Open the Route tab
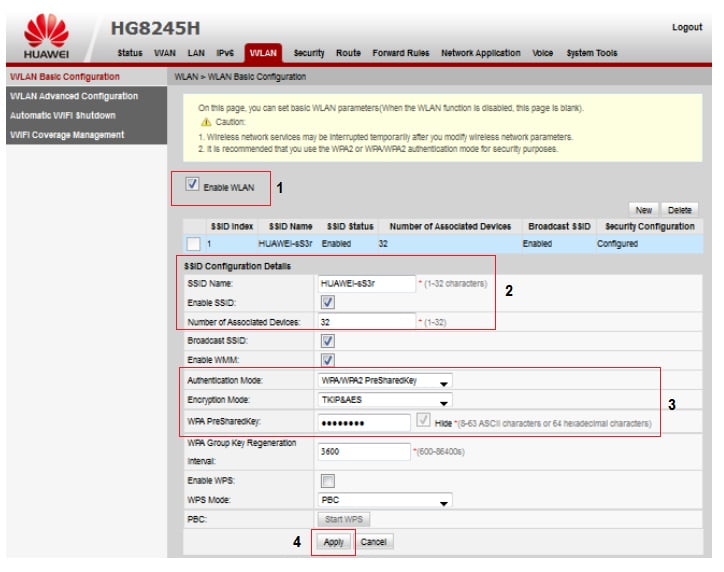 click(348, 53)
